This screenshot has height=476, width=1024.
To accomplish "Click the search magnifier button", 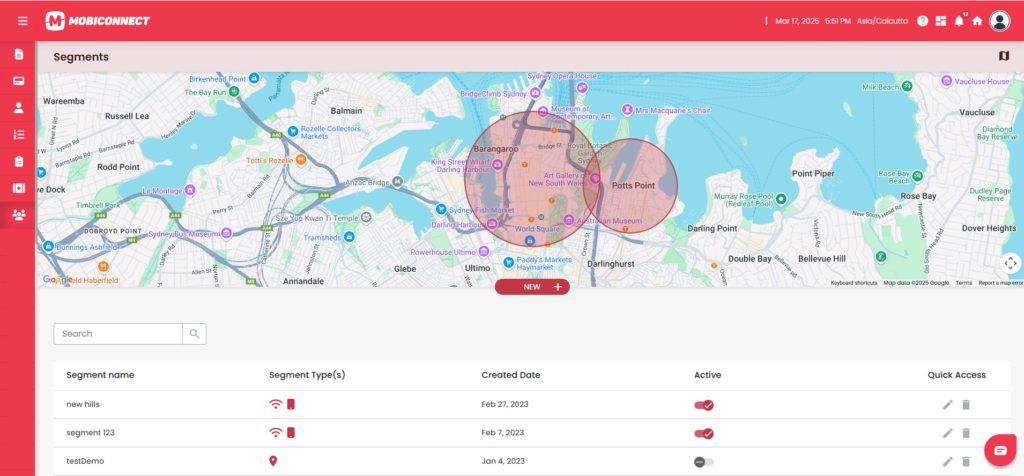I will tap(194, 334).
